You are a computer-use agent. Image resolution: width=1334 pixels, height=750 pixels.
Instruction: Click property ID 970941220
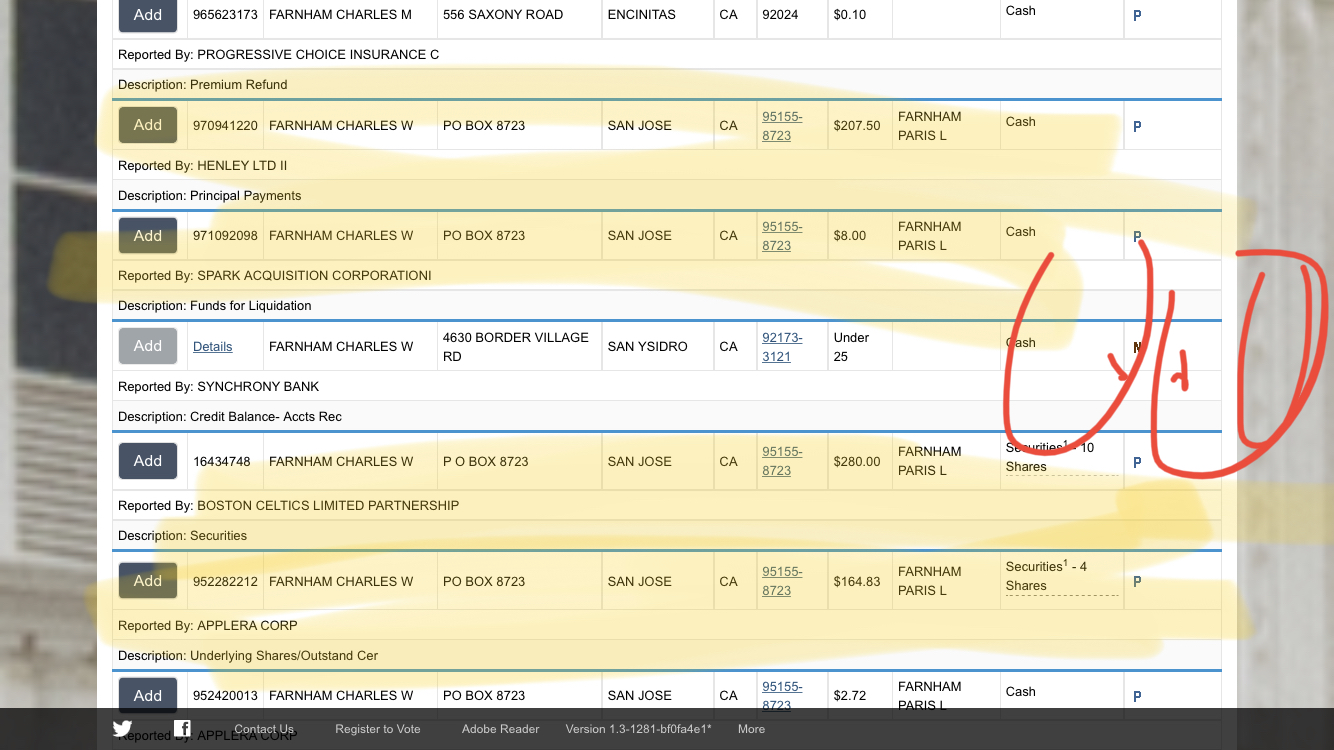(225, 125)
